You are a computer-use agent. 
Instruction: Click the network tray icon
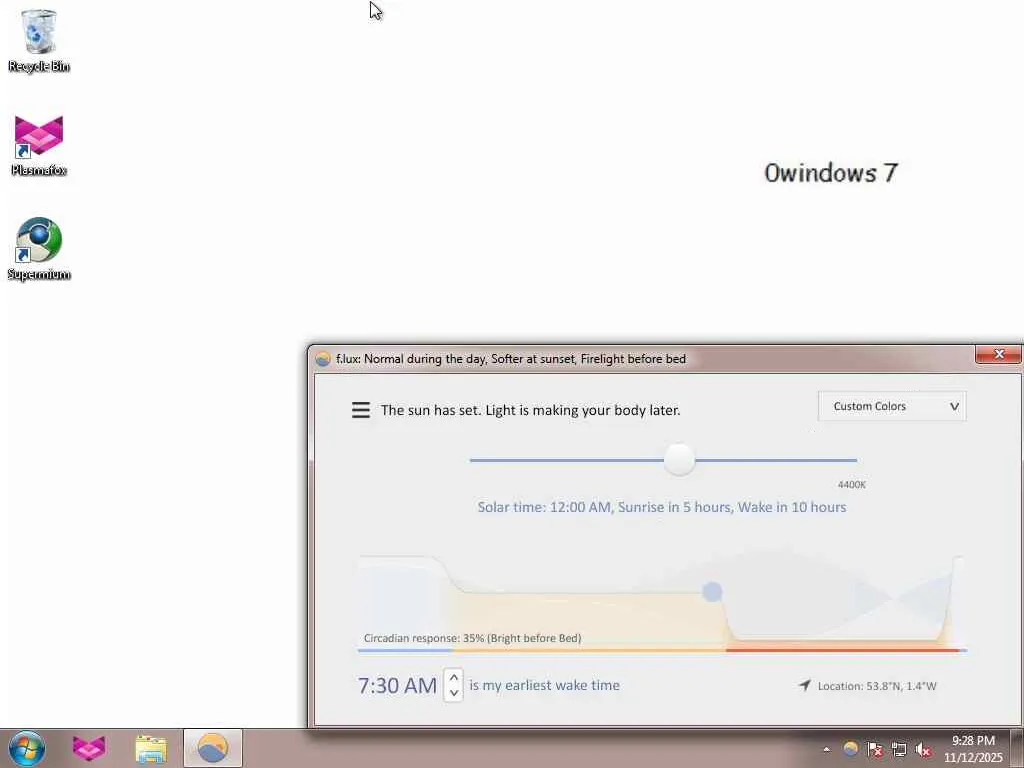click(899, 749)
